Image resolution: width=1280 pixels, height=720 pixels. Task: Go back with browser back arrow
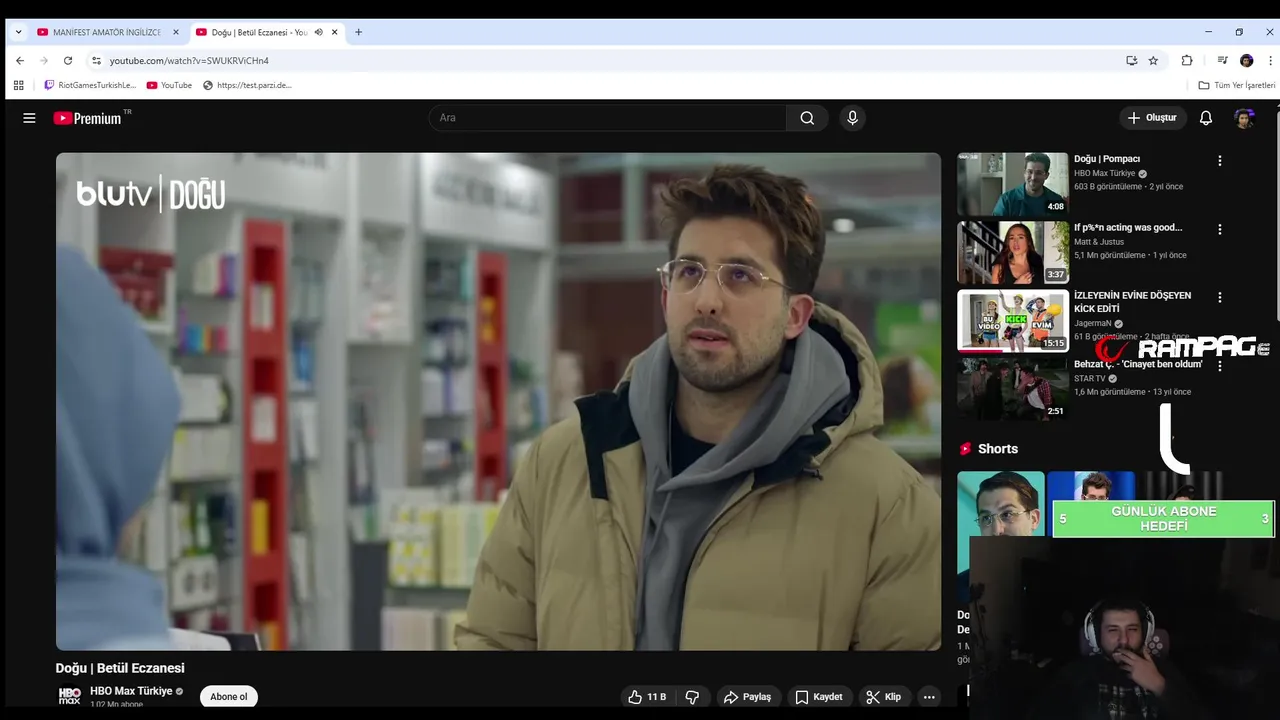[20, 60]
